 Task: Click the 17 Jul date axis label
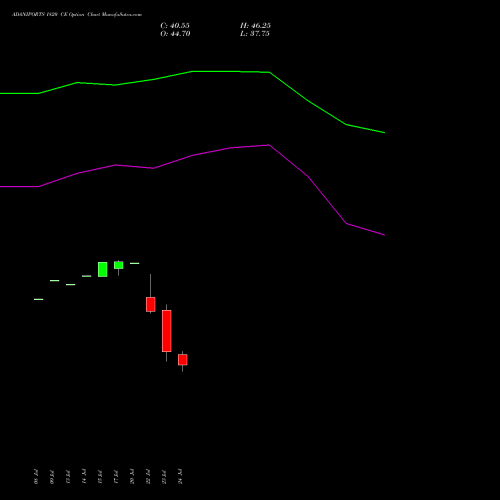tap(116, 477)
